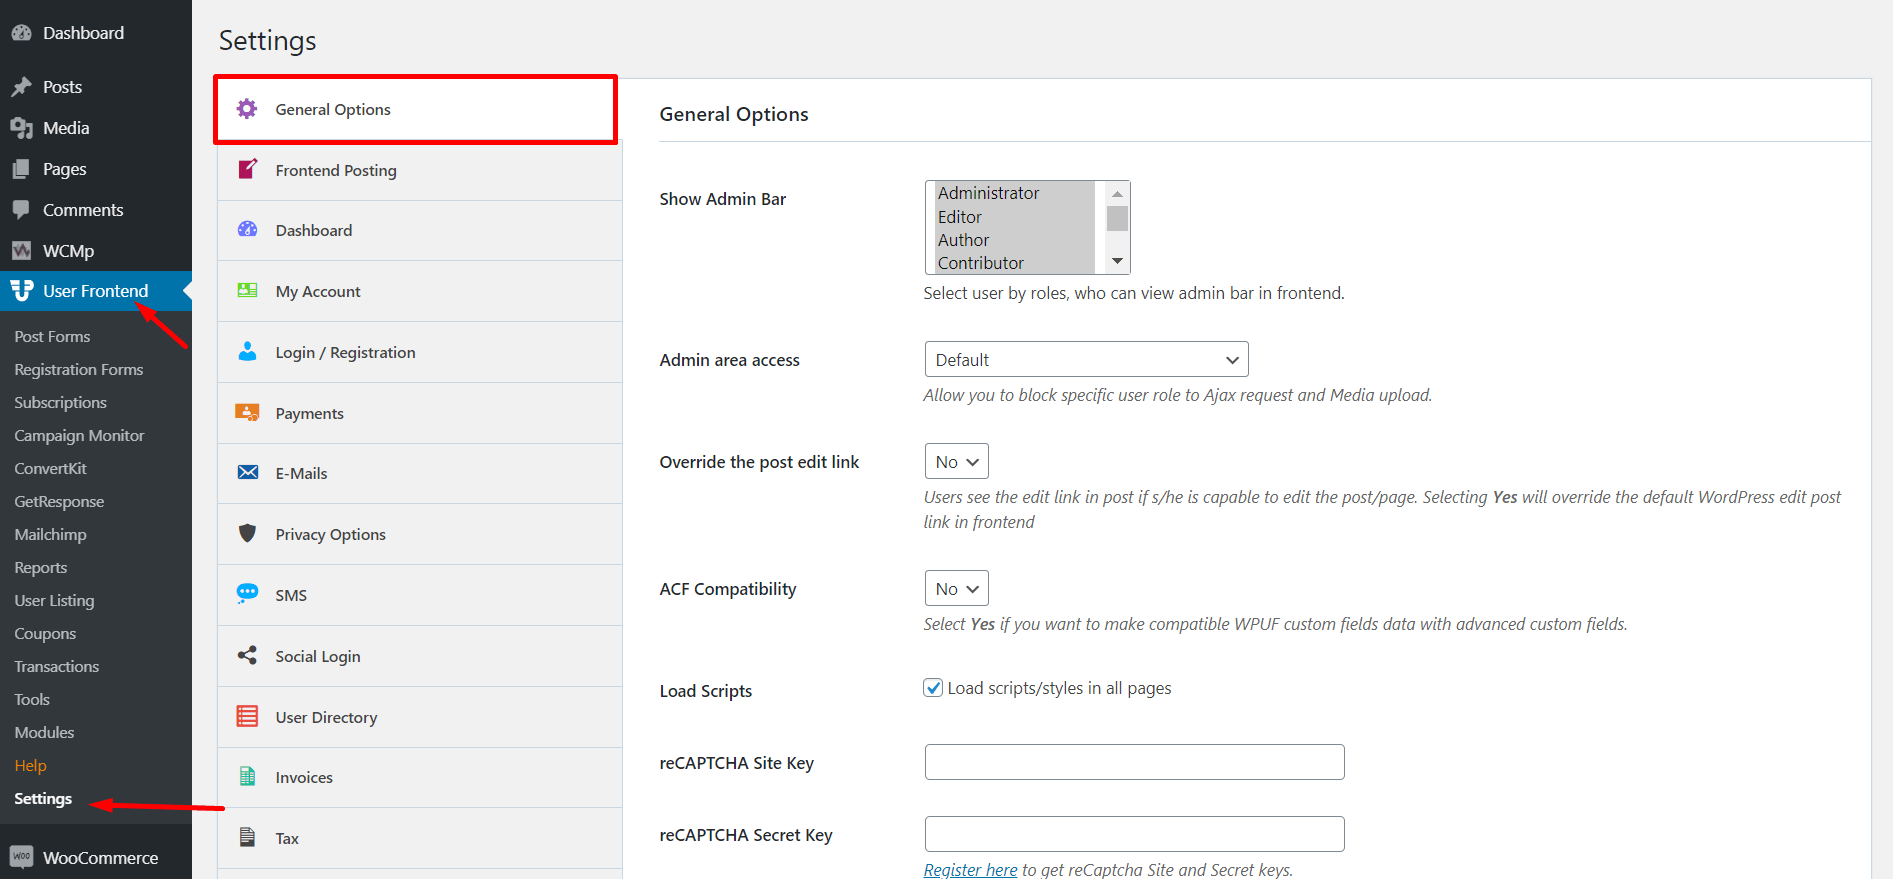The height and width of the screenshot is (879, 1893).
Task: Open Reports submenu item
Action: (41, 568)
